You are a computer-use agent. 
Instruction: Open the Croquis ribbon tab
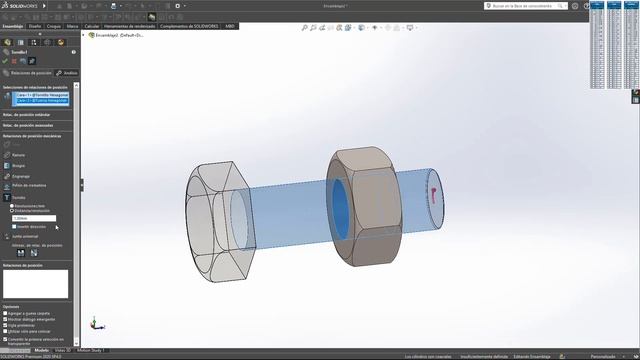(53, 26)
